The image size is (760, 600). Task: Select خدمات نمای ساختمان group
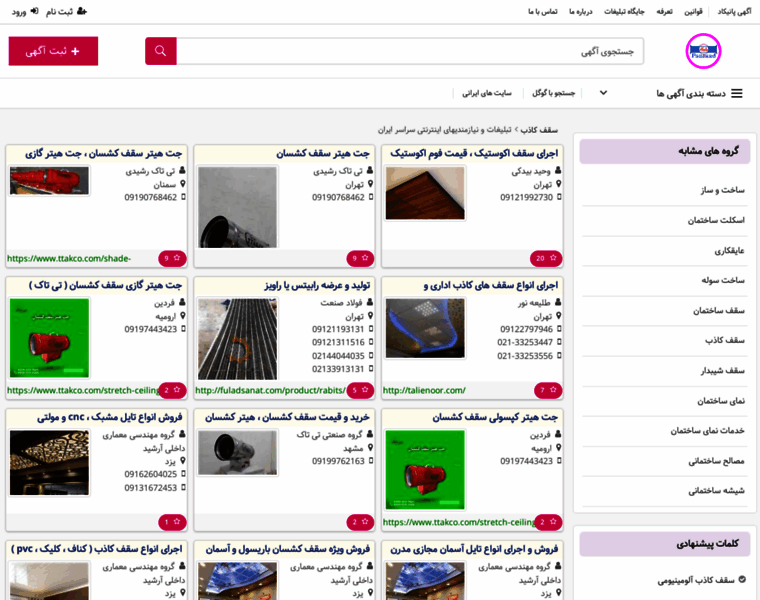[x=707, y=430]
